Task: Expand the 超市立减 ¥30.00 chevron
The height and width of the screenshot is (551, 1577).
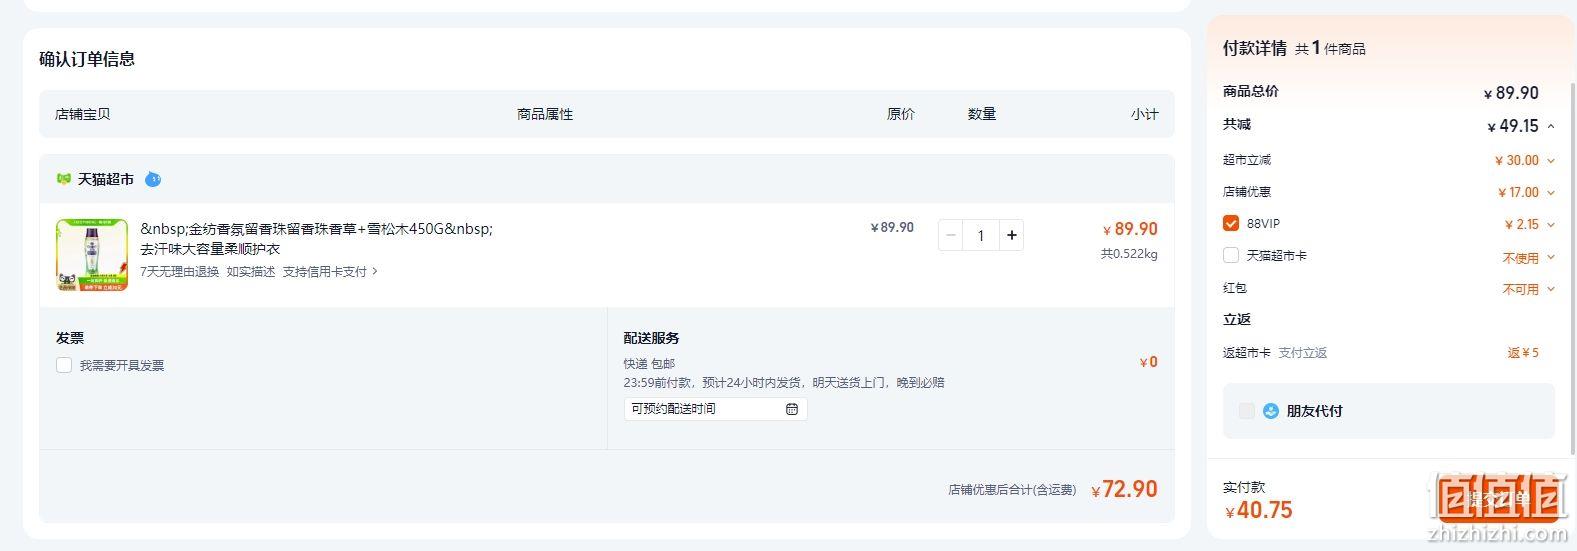Action: [1551, 160]
